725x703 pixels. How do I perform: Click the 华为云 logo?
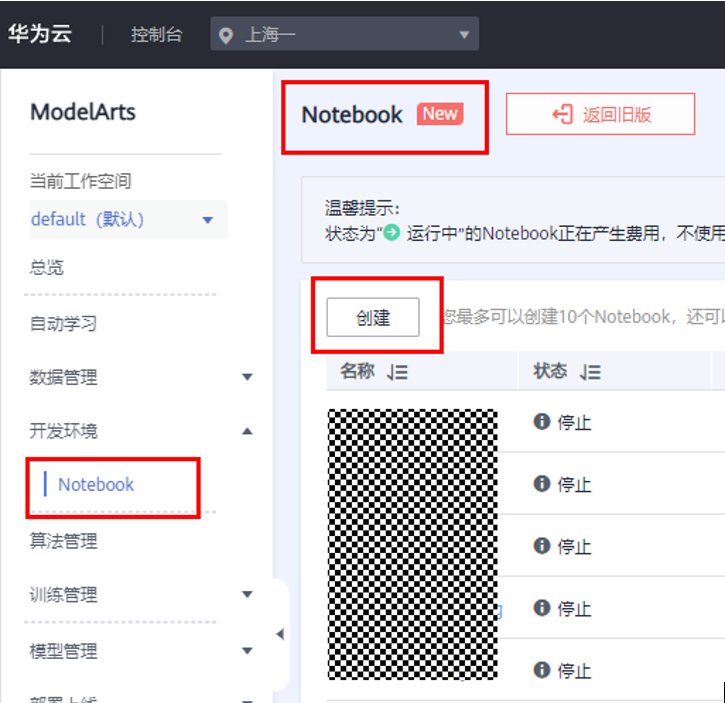click(x=40, y=34)
